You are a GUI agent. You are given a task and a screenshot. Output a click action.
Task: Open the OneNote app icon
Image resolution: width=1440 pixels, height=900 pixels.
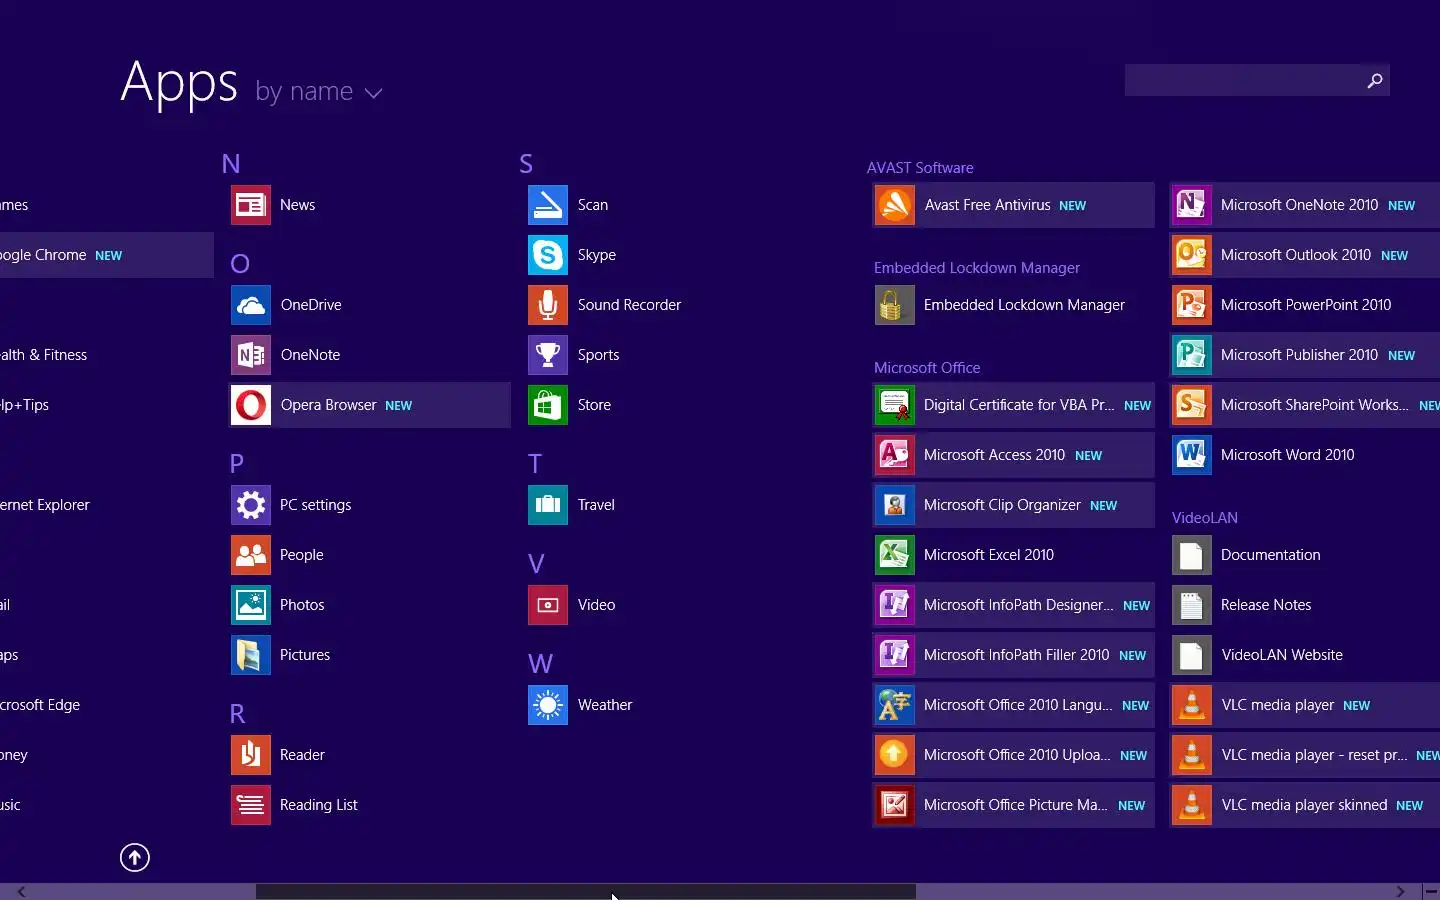251,355
